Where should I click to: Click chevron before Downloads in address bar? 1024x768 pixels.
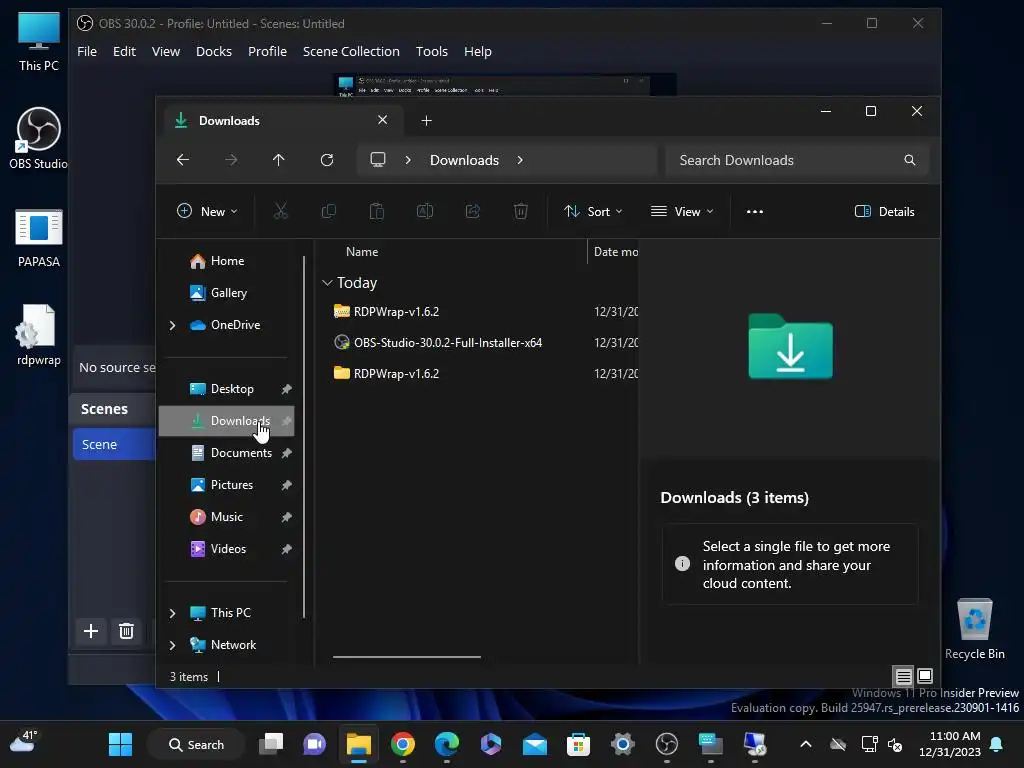coord(408,160)
